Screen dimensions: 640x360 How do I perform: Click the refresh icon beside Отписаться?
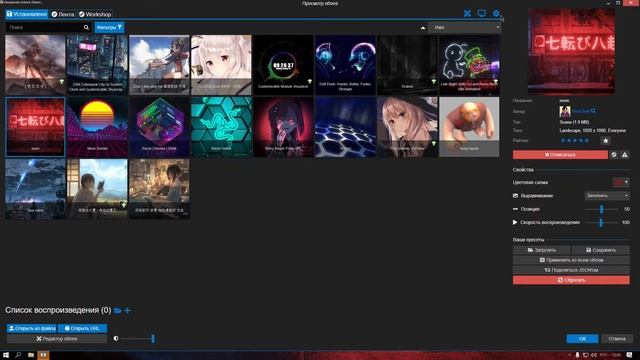tap(614, 155)
